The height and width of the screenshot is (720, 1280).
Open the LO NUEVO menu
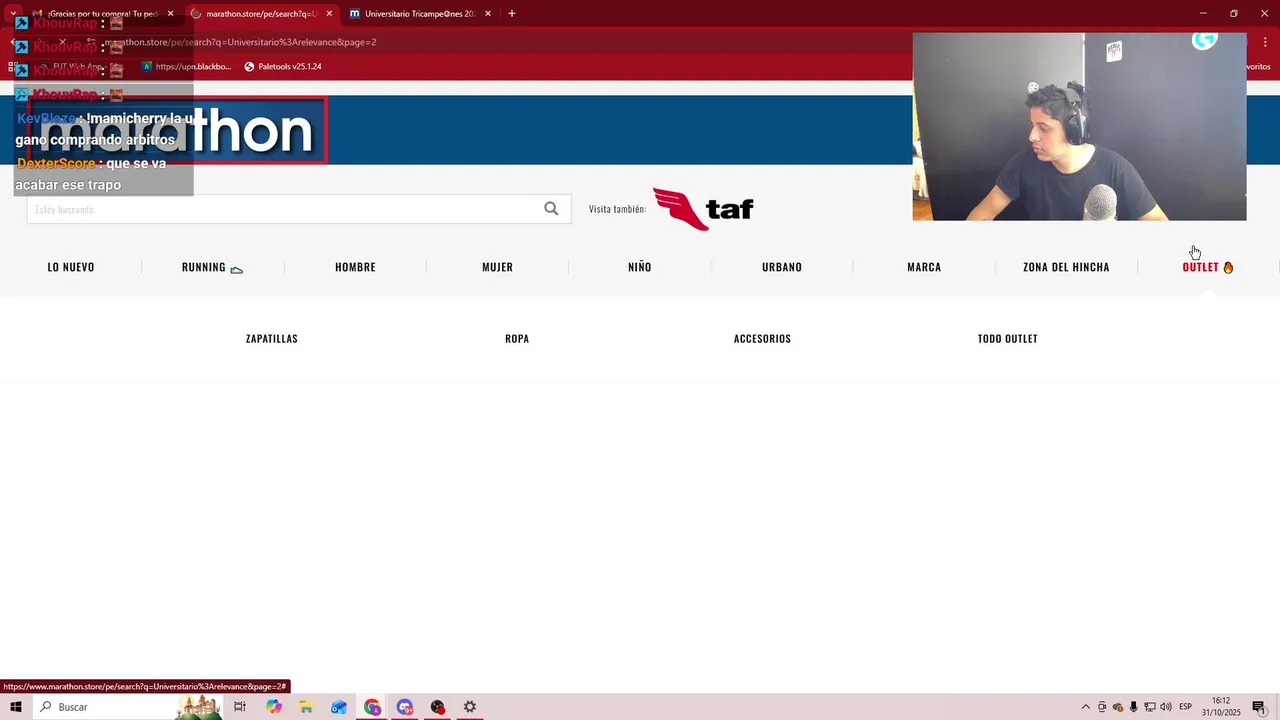pos(71,267)
